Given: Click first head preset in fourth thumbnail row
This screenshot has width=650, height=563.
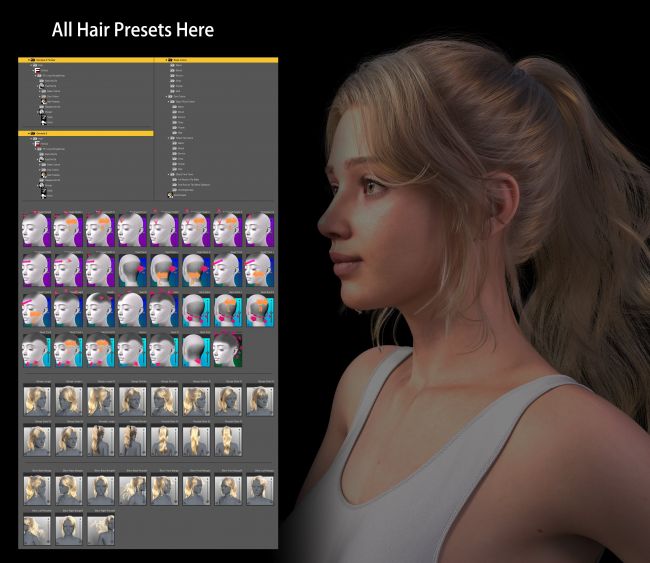Looking at the screenshot, I should tap(35, 350).
